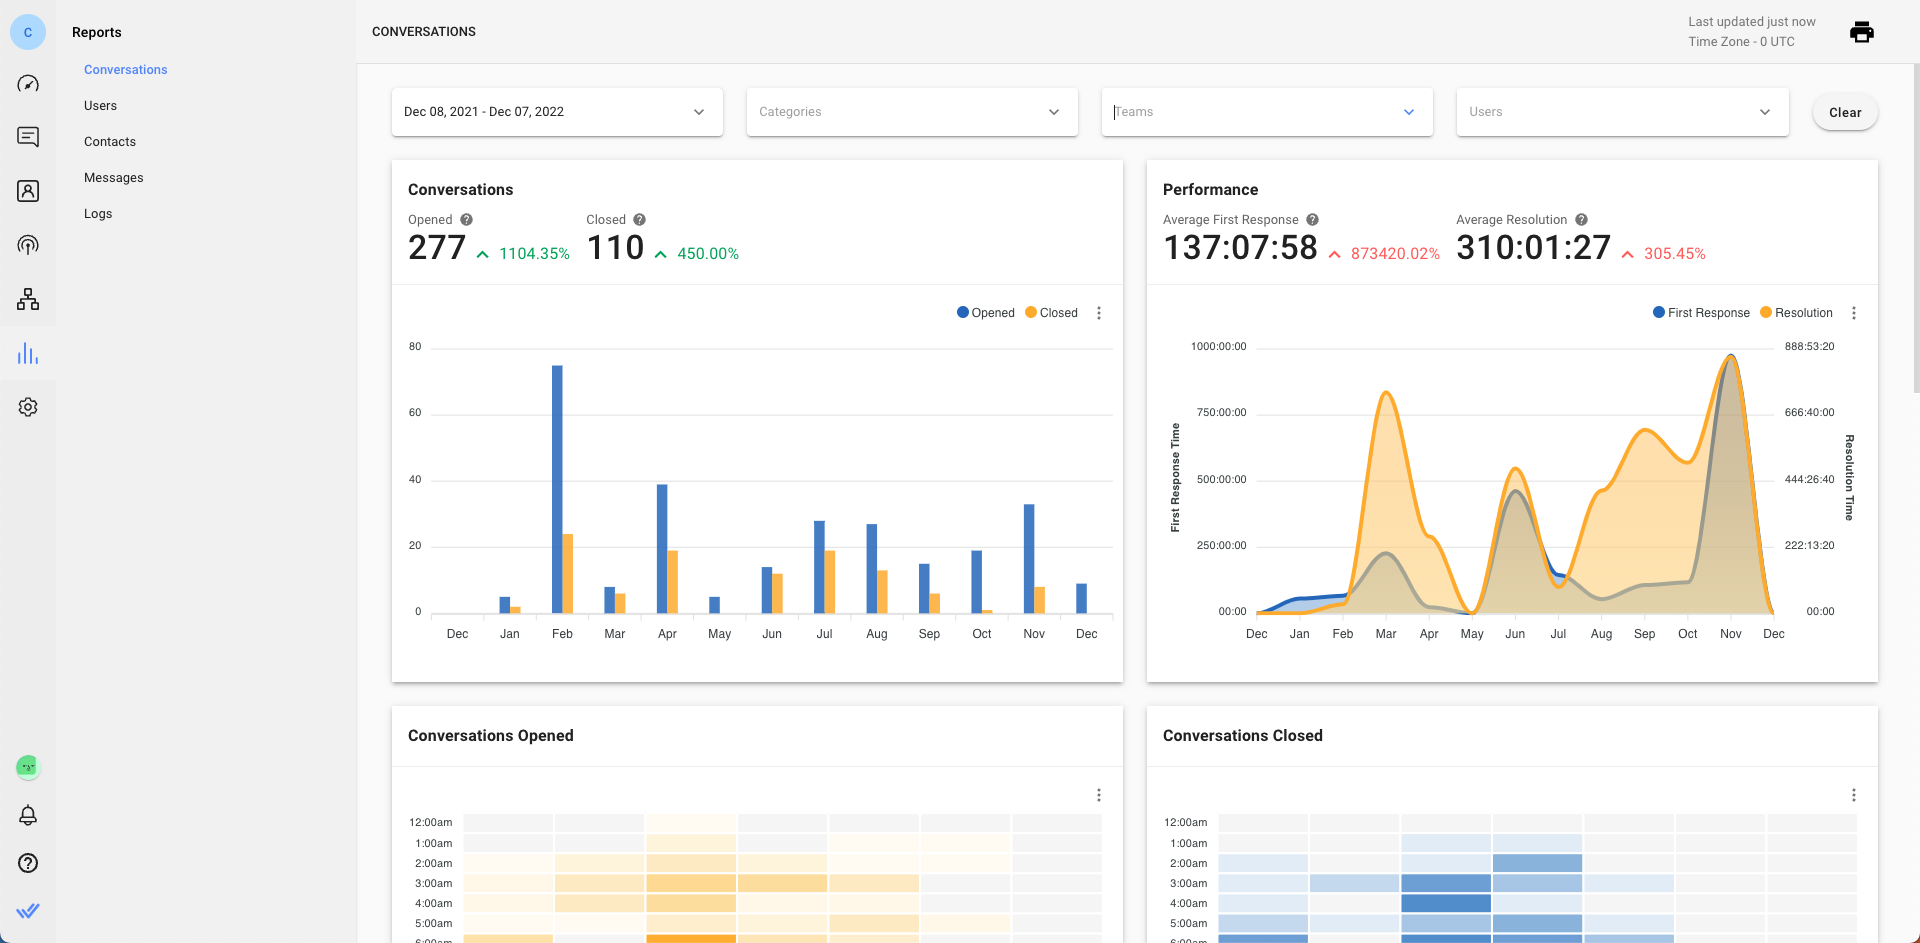This screenshot has width=1920, height=943.
Task: Click help icon next to Closed
Action: pyautogui.click(x=639, y=220)
